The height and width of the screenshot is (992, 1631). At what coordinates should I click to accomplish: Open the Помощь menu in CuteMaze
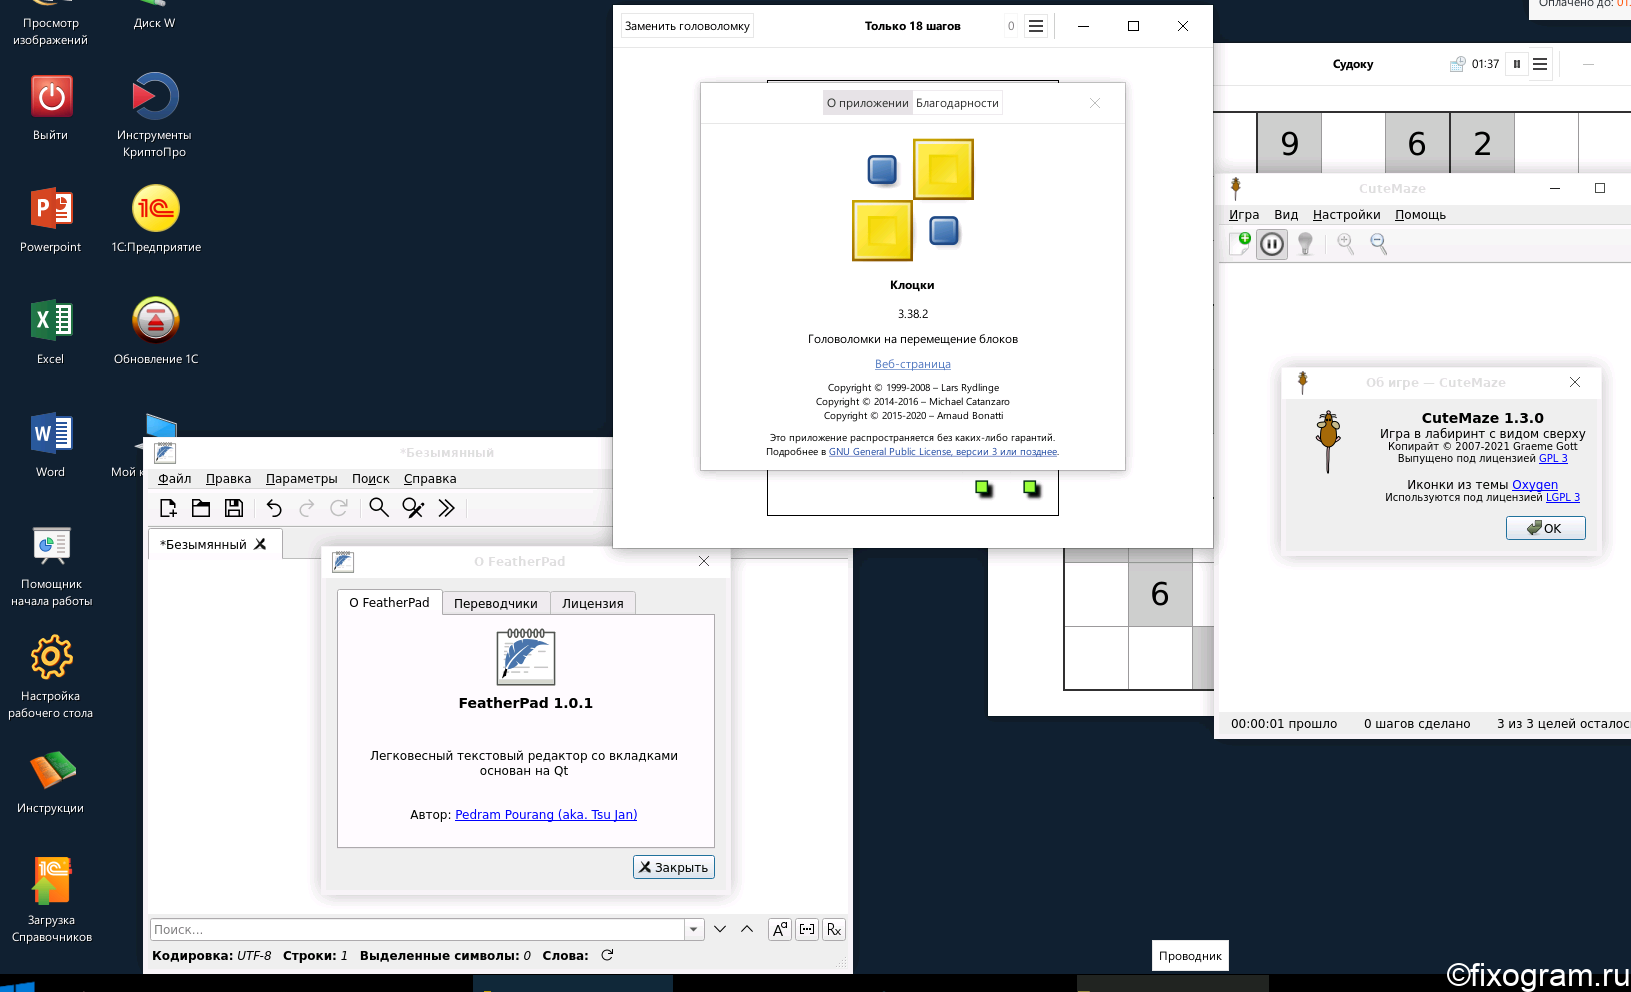click(1420, 215)
